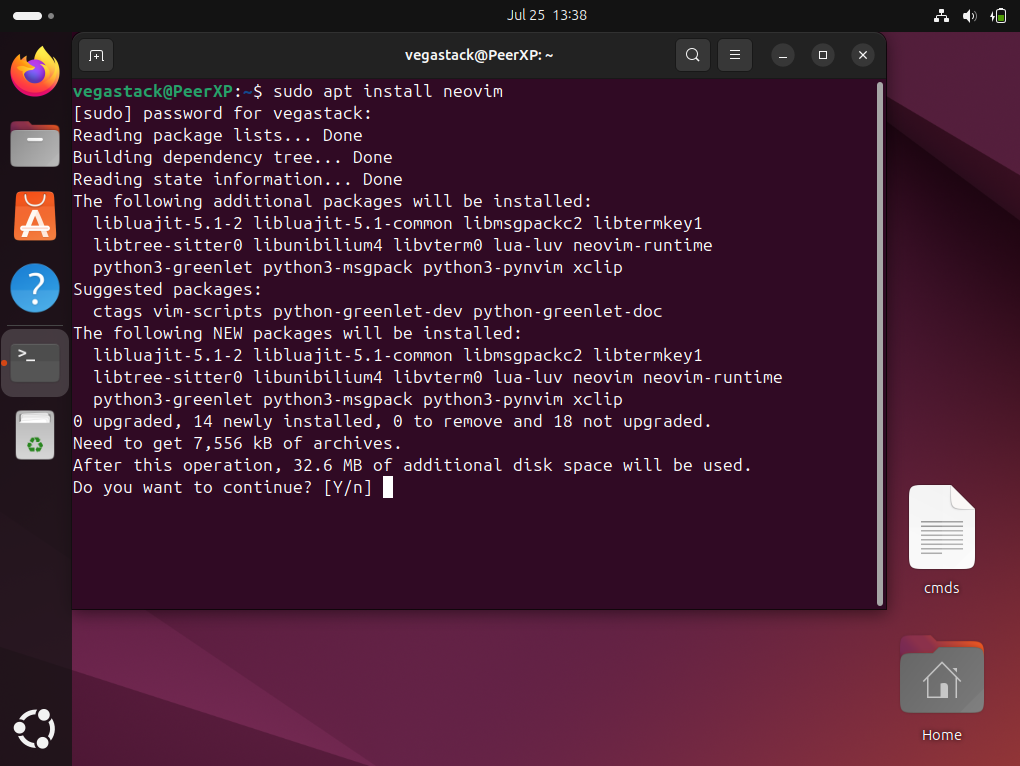Click the network status icon
The height and width of the screenshot is (766, 1020).
pyautogui.click(x=940, y=15)
